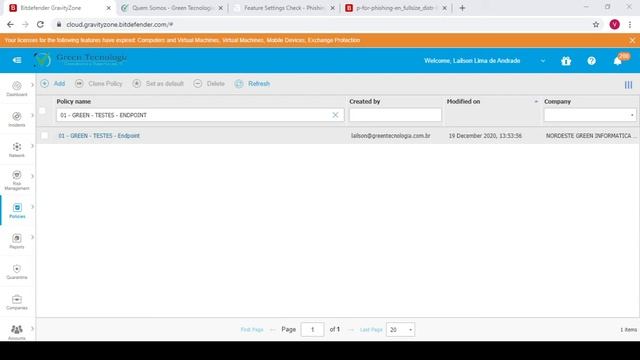This screenshot has height=360, width=640.
Task: Click the page number input box
Action: click(x=313, y=329)
